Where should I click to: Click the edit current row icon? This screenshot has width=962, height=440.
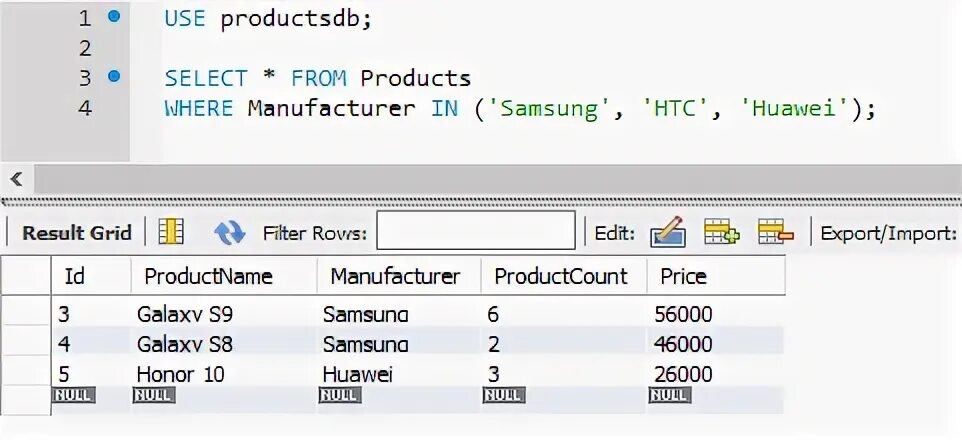(x=667, y=233)
